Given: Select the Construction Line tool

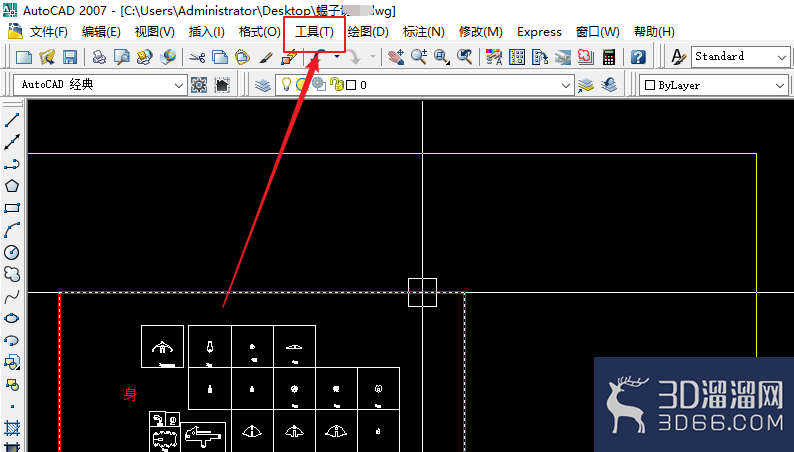Looking at the screenshot, I should point(12,142).
